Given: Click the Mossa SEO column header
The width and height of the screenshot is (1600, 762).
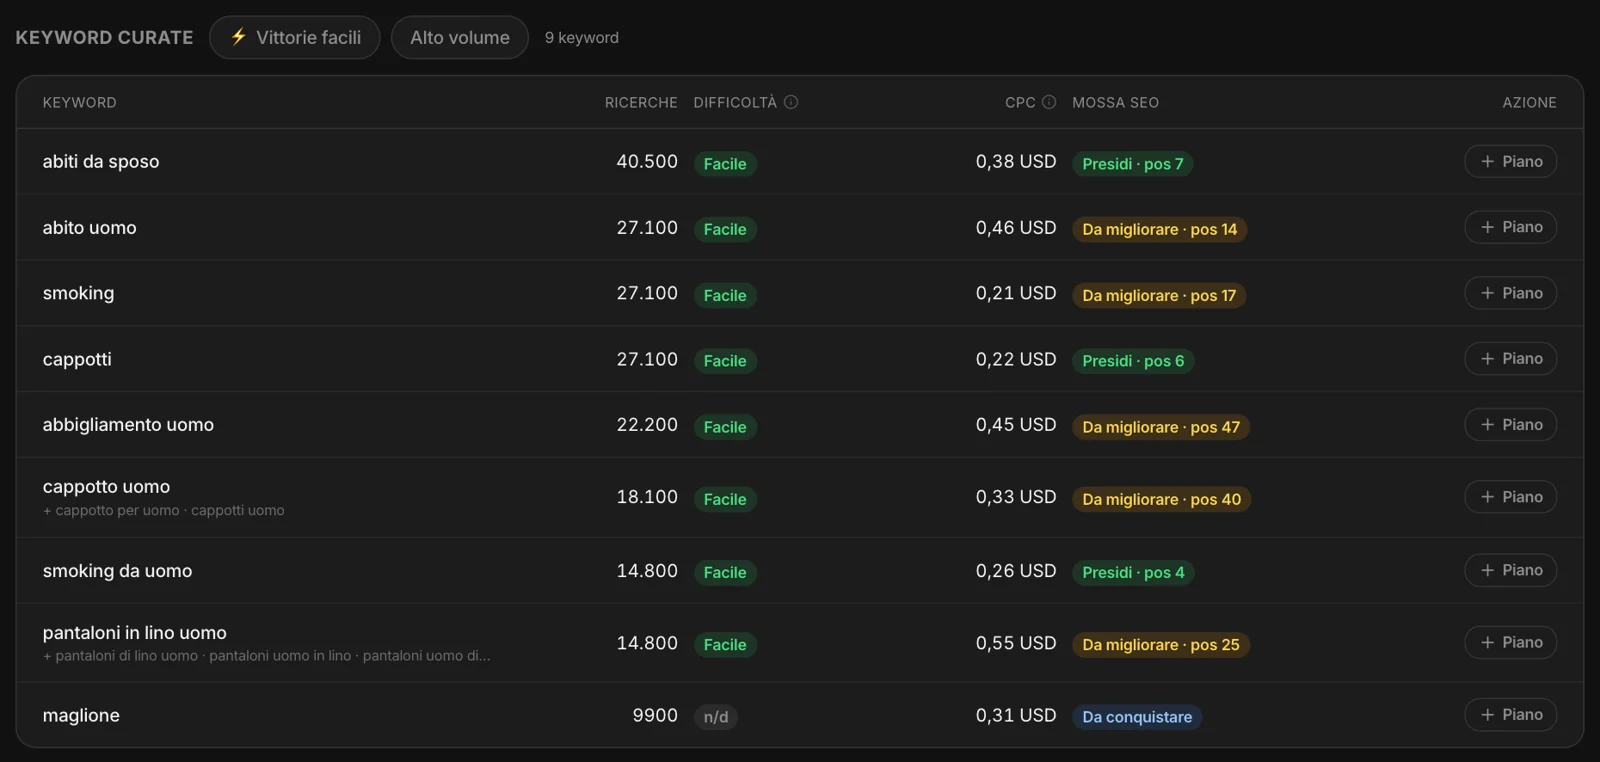Looking at the screenshot, I should pos(1116,102).
